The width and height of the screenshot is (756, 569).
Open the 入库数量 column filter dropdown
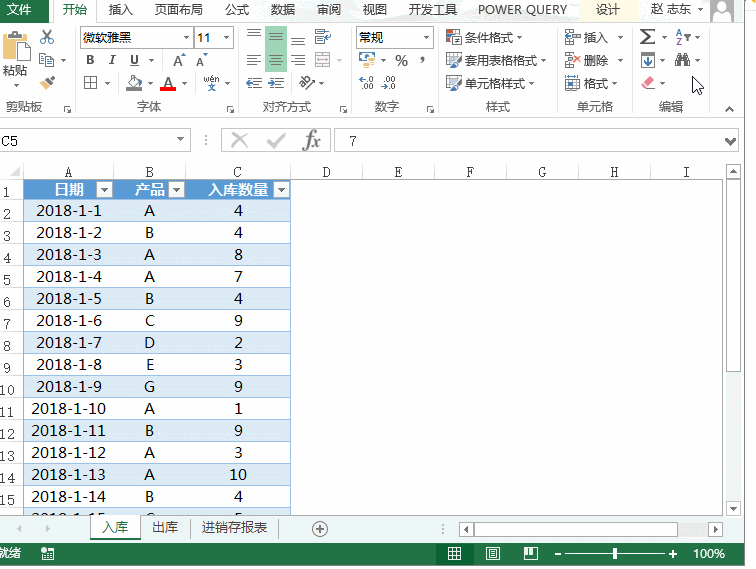[x=281, y=190]
